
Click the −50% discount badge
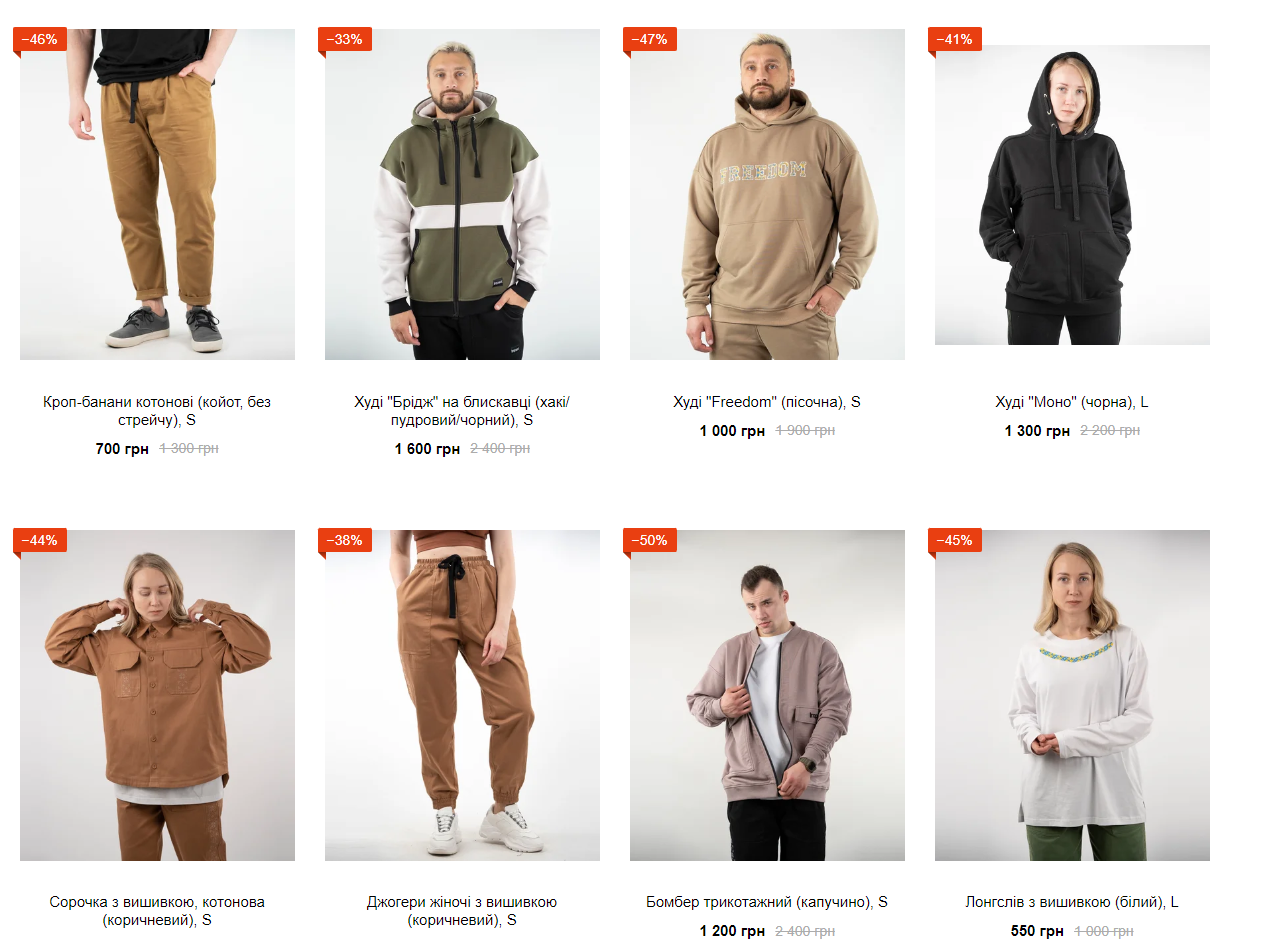pyautogui.click(x=650, y=540)
